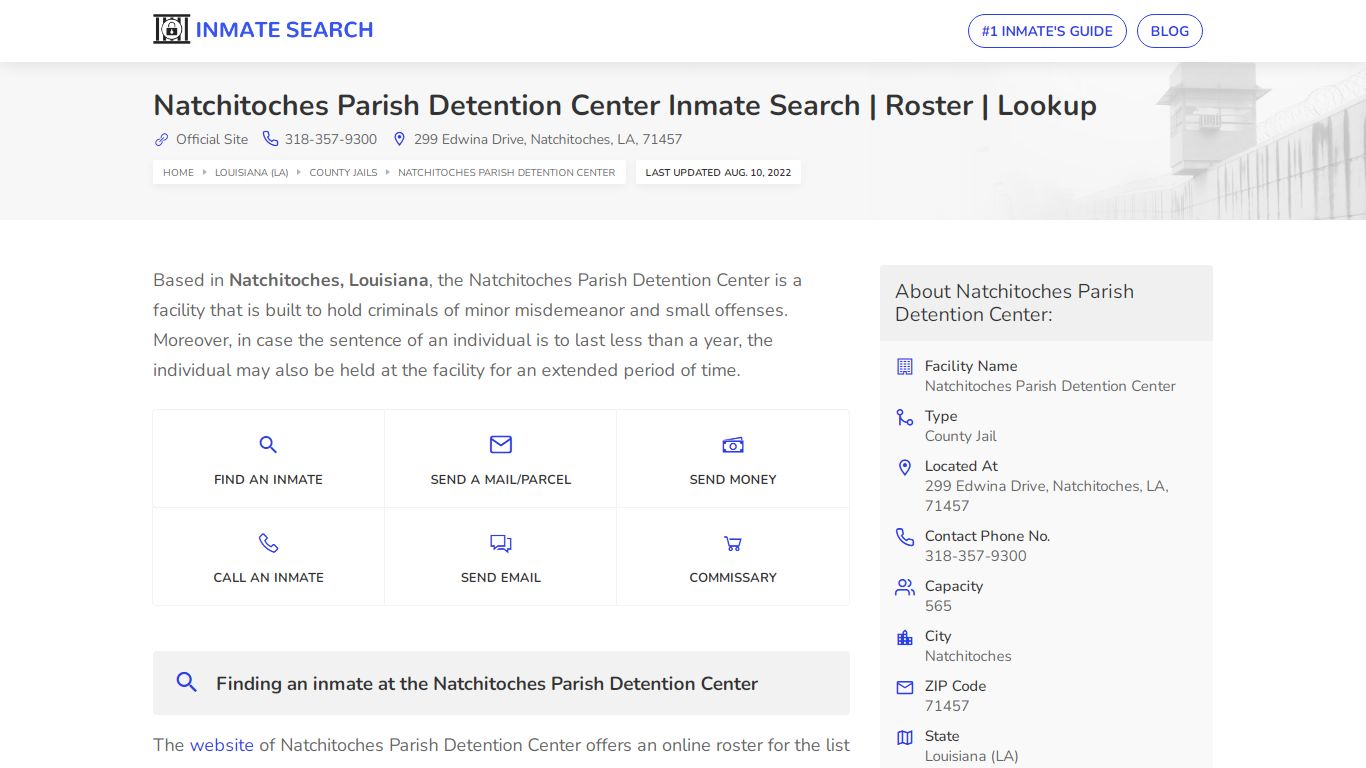Select the city value Natchitoches in sidebar
1366x768 pixels.
pos(968,656)
